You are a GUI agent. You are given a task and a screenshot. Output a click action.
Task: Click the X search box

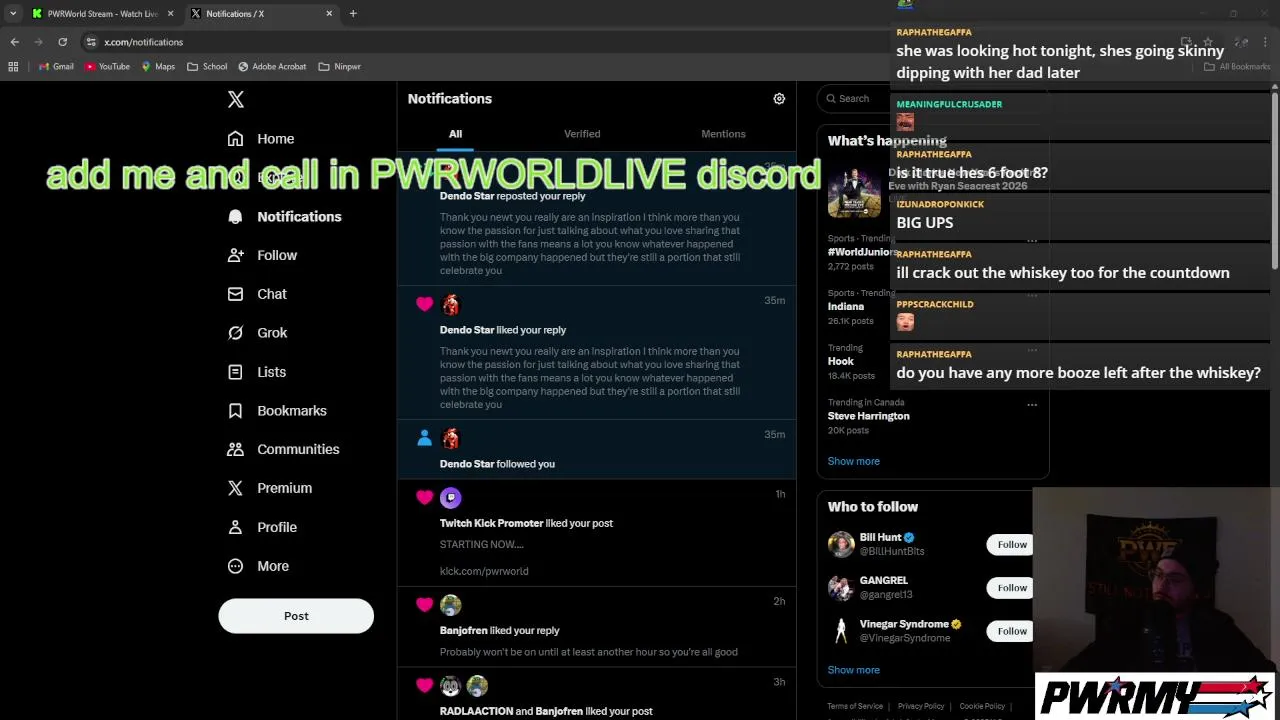855,99
